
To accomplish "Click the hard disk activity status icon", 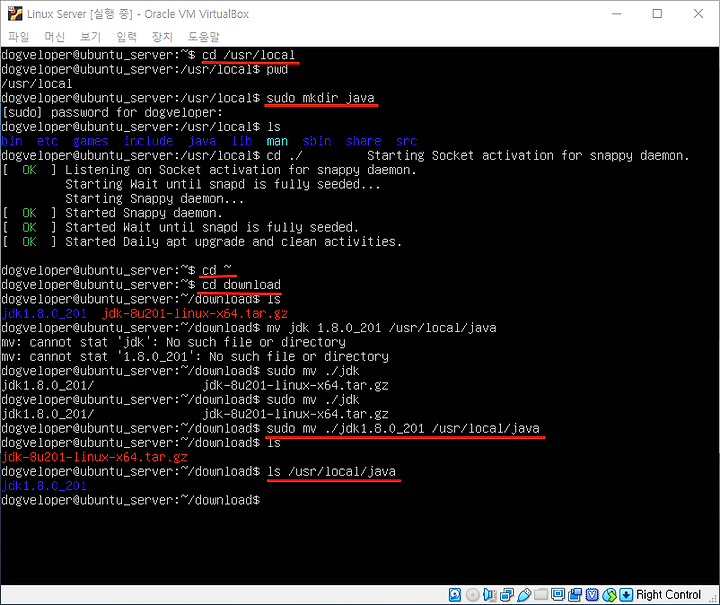I will [x=455, y=595].
